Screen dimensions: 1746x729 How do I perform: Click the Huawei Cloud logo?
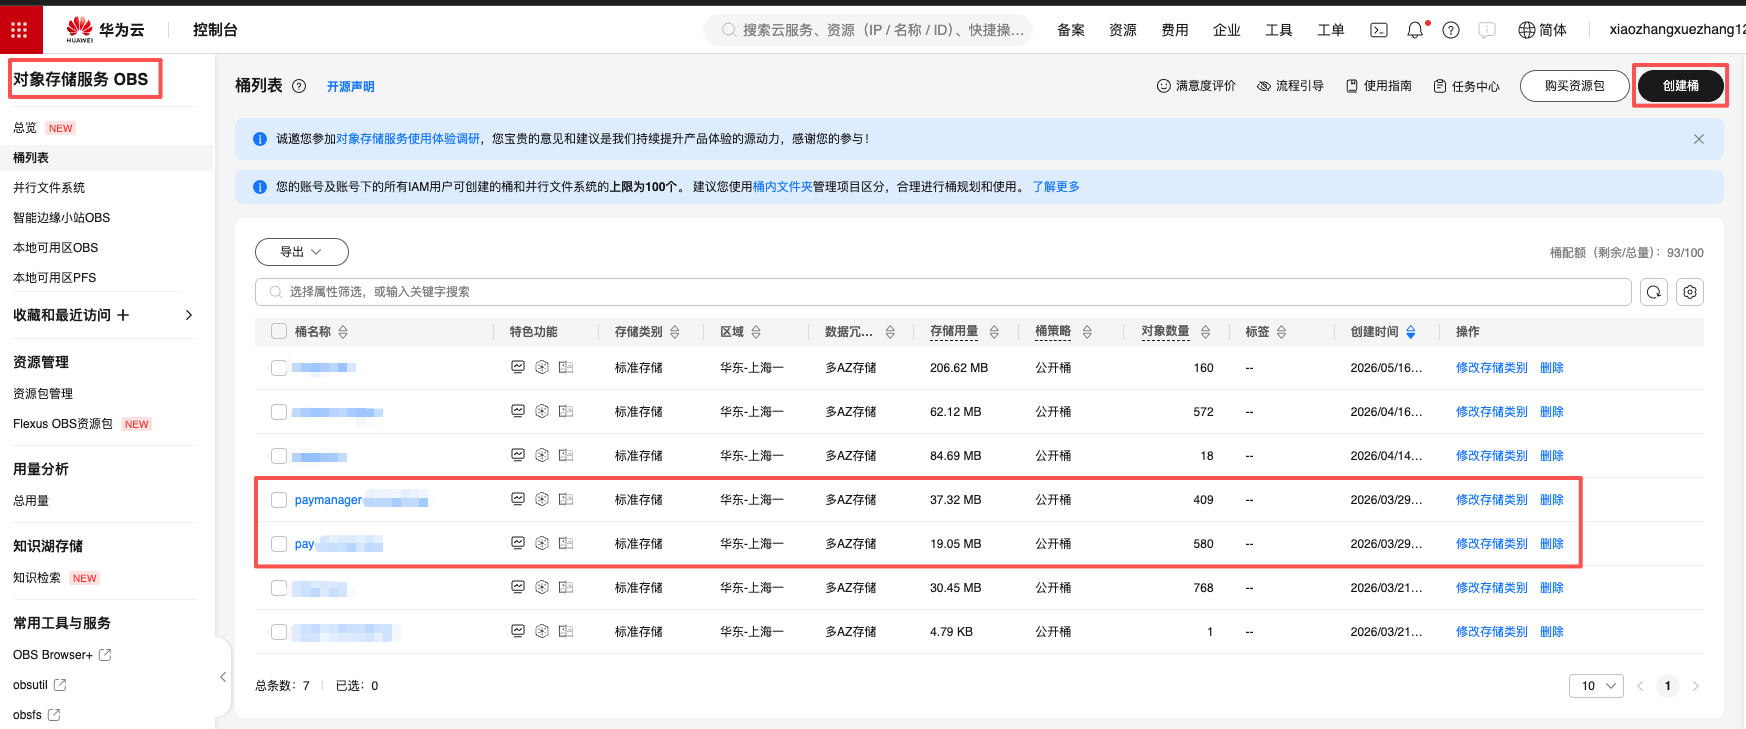pyautogui.click(x=105, y=30)
